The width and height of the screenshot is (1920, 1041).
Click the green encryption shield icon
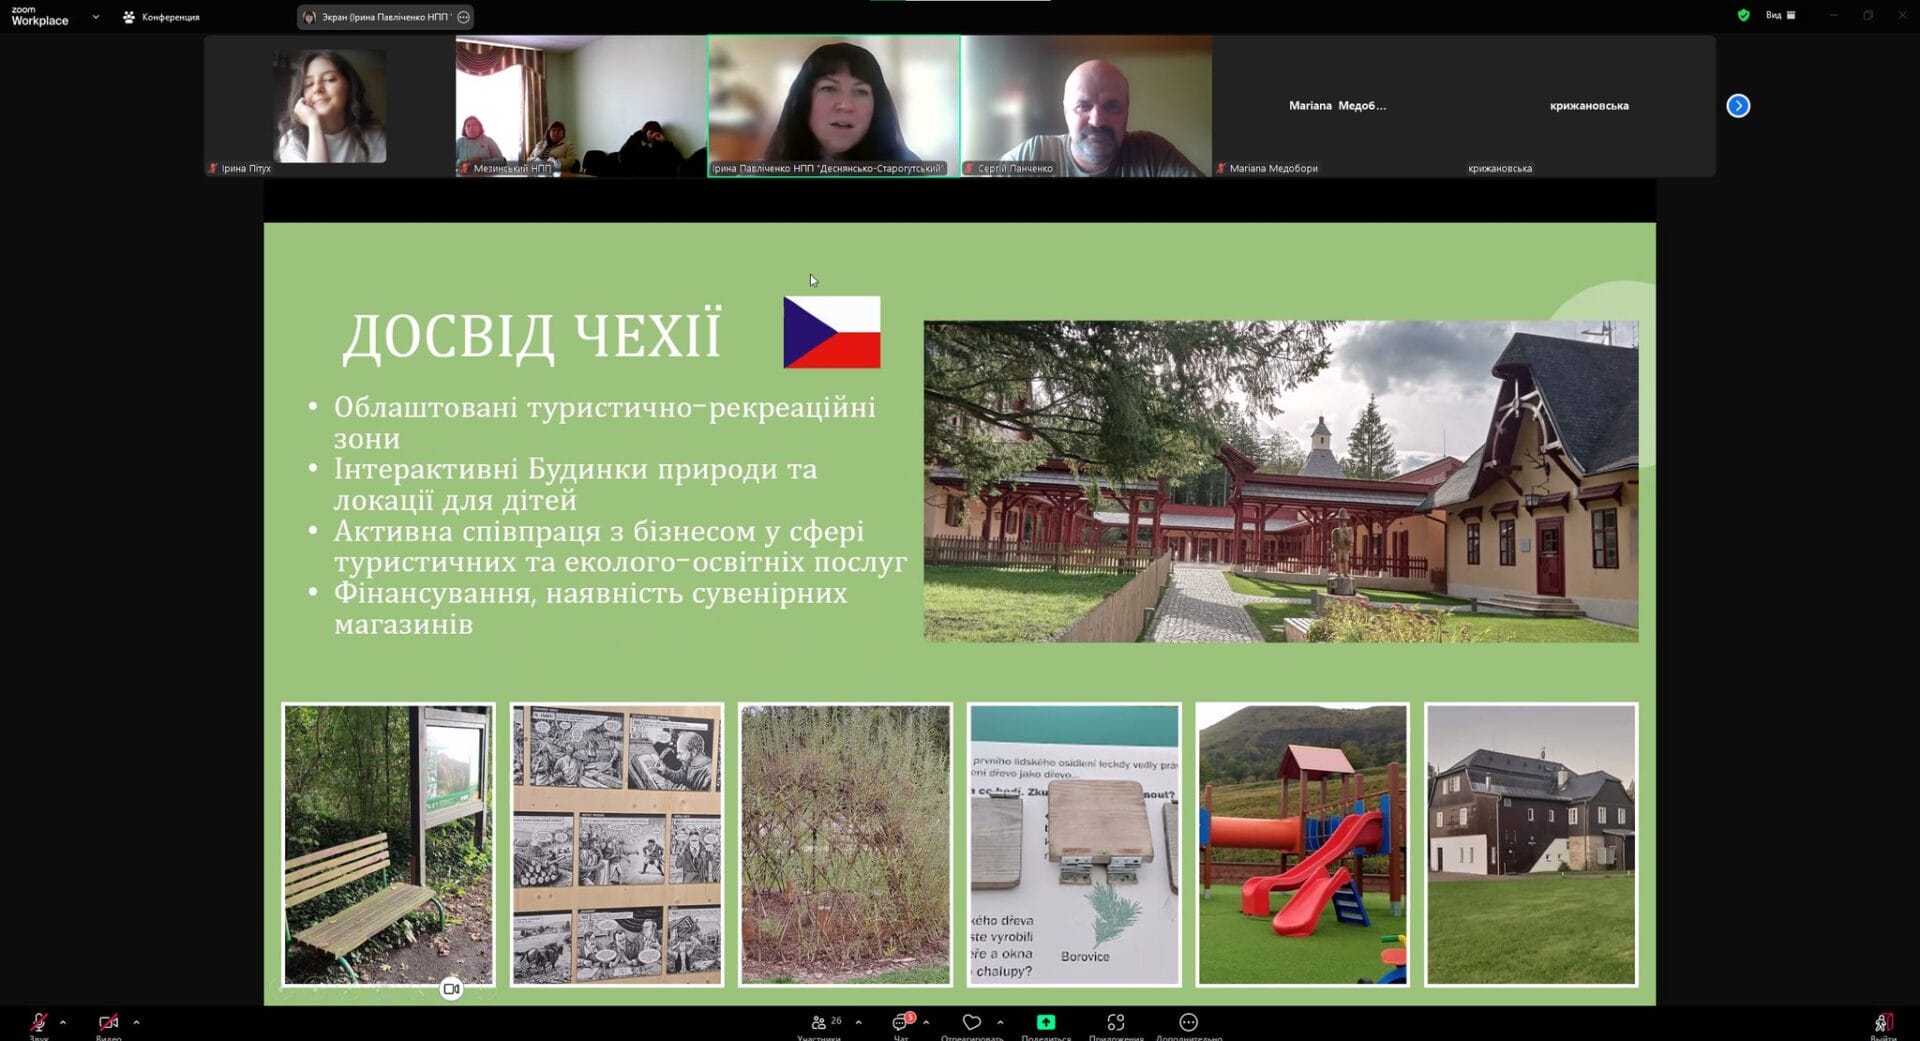(1743, 15)
